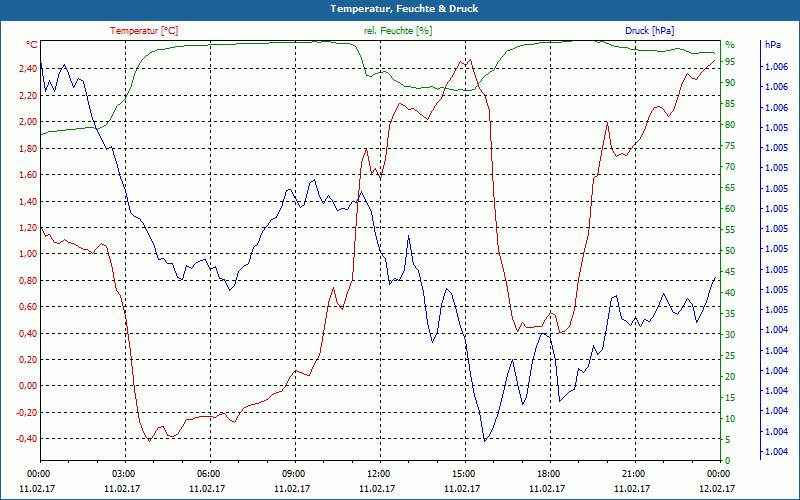Click the '30' humidity axis value
This screenshot has width=800, height=500.
coord(730,335)
